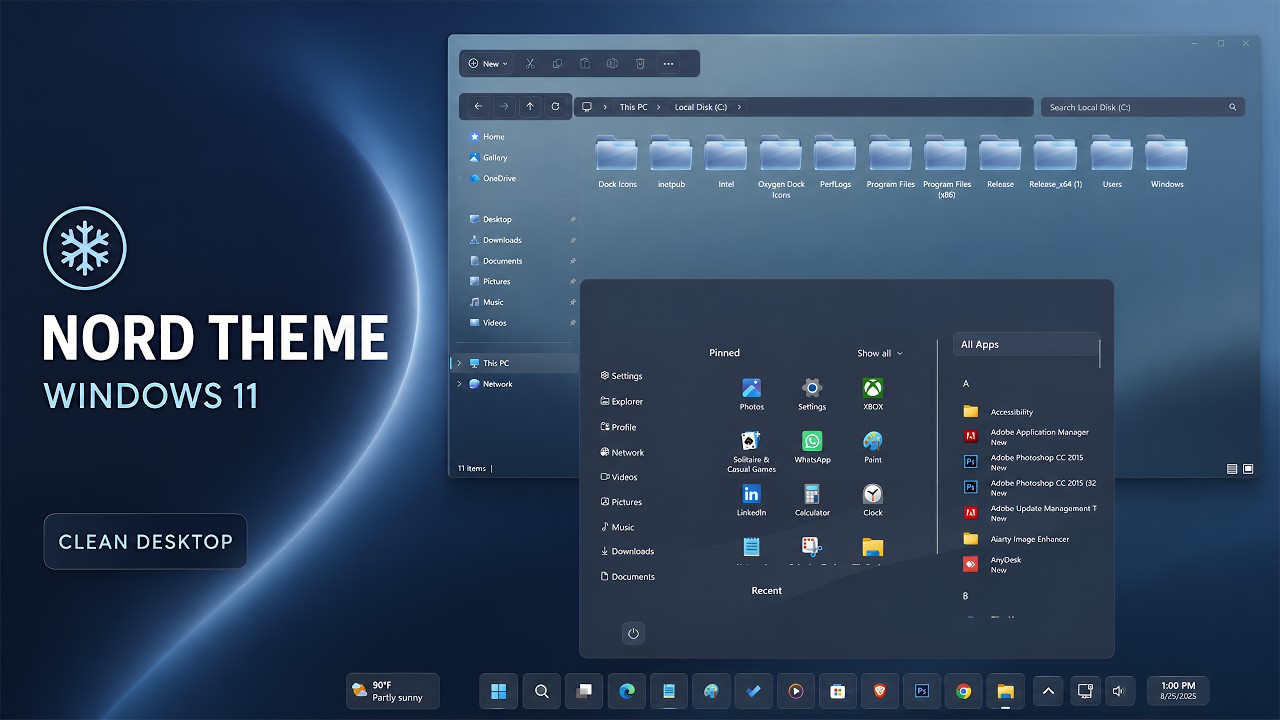Click chevron after This PC in address bar
The width and height of the screenshot is (1280, 720).
pos(661,107)
